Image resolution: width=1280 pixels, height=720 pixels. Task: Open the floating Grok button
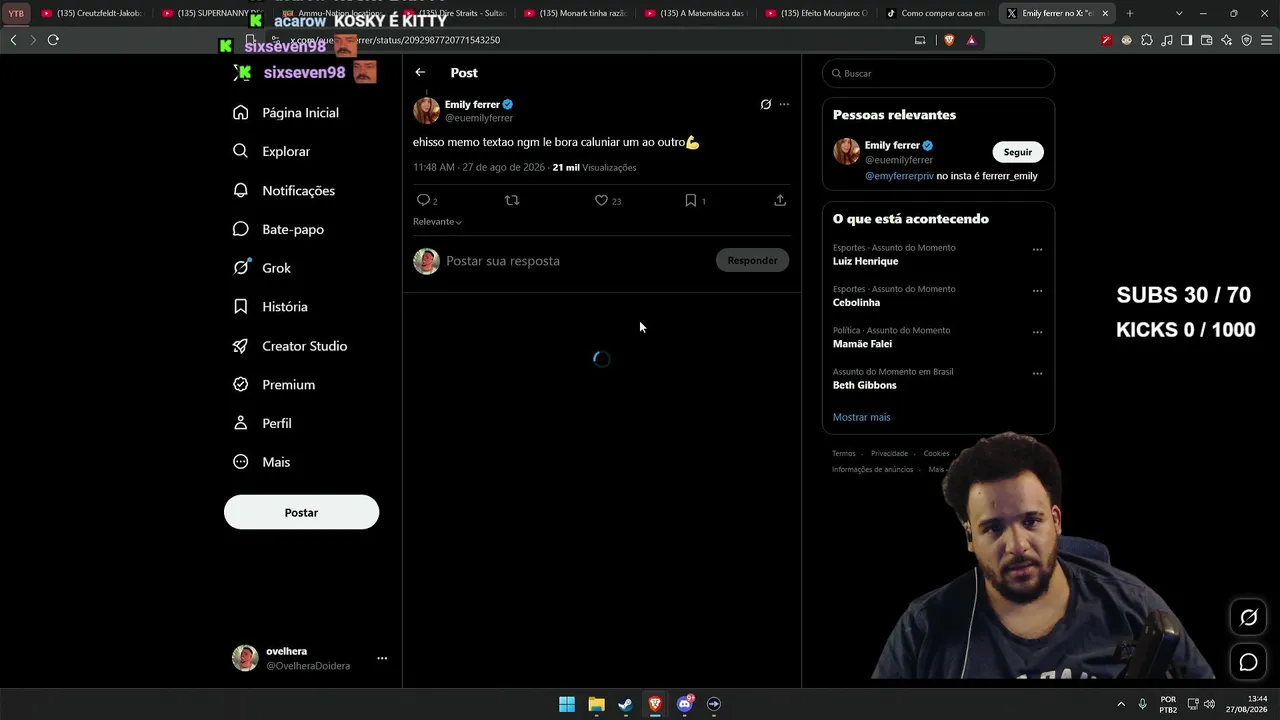(x=1248, y=618)
